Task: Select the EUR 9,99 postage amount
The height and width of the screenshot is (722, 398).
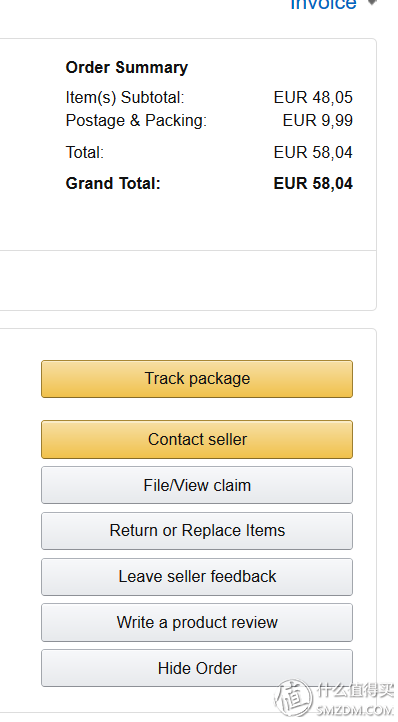Action: 318,121
